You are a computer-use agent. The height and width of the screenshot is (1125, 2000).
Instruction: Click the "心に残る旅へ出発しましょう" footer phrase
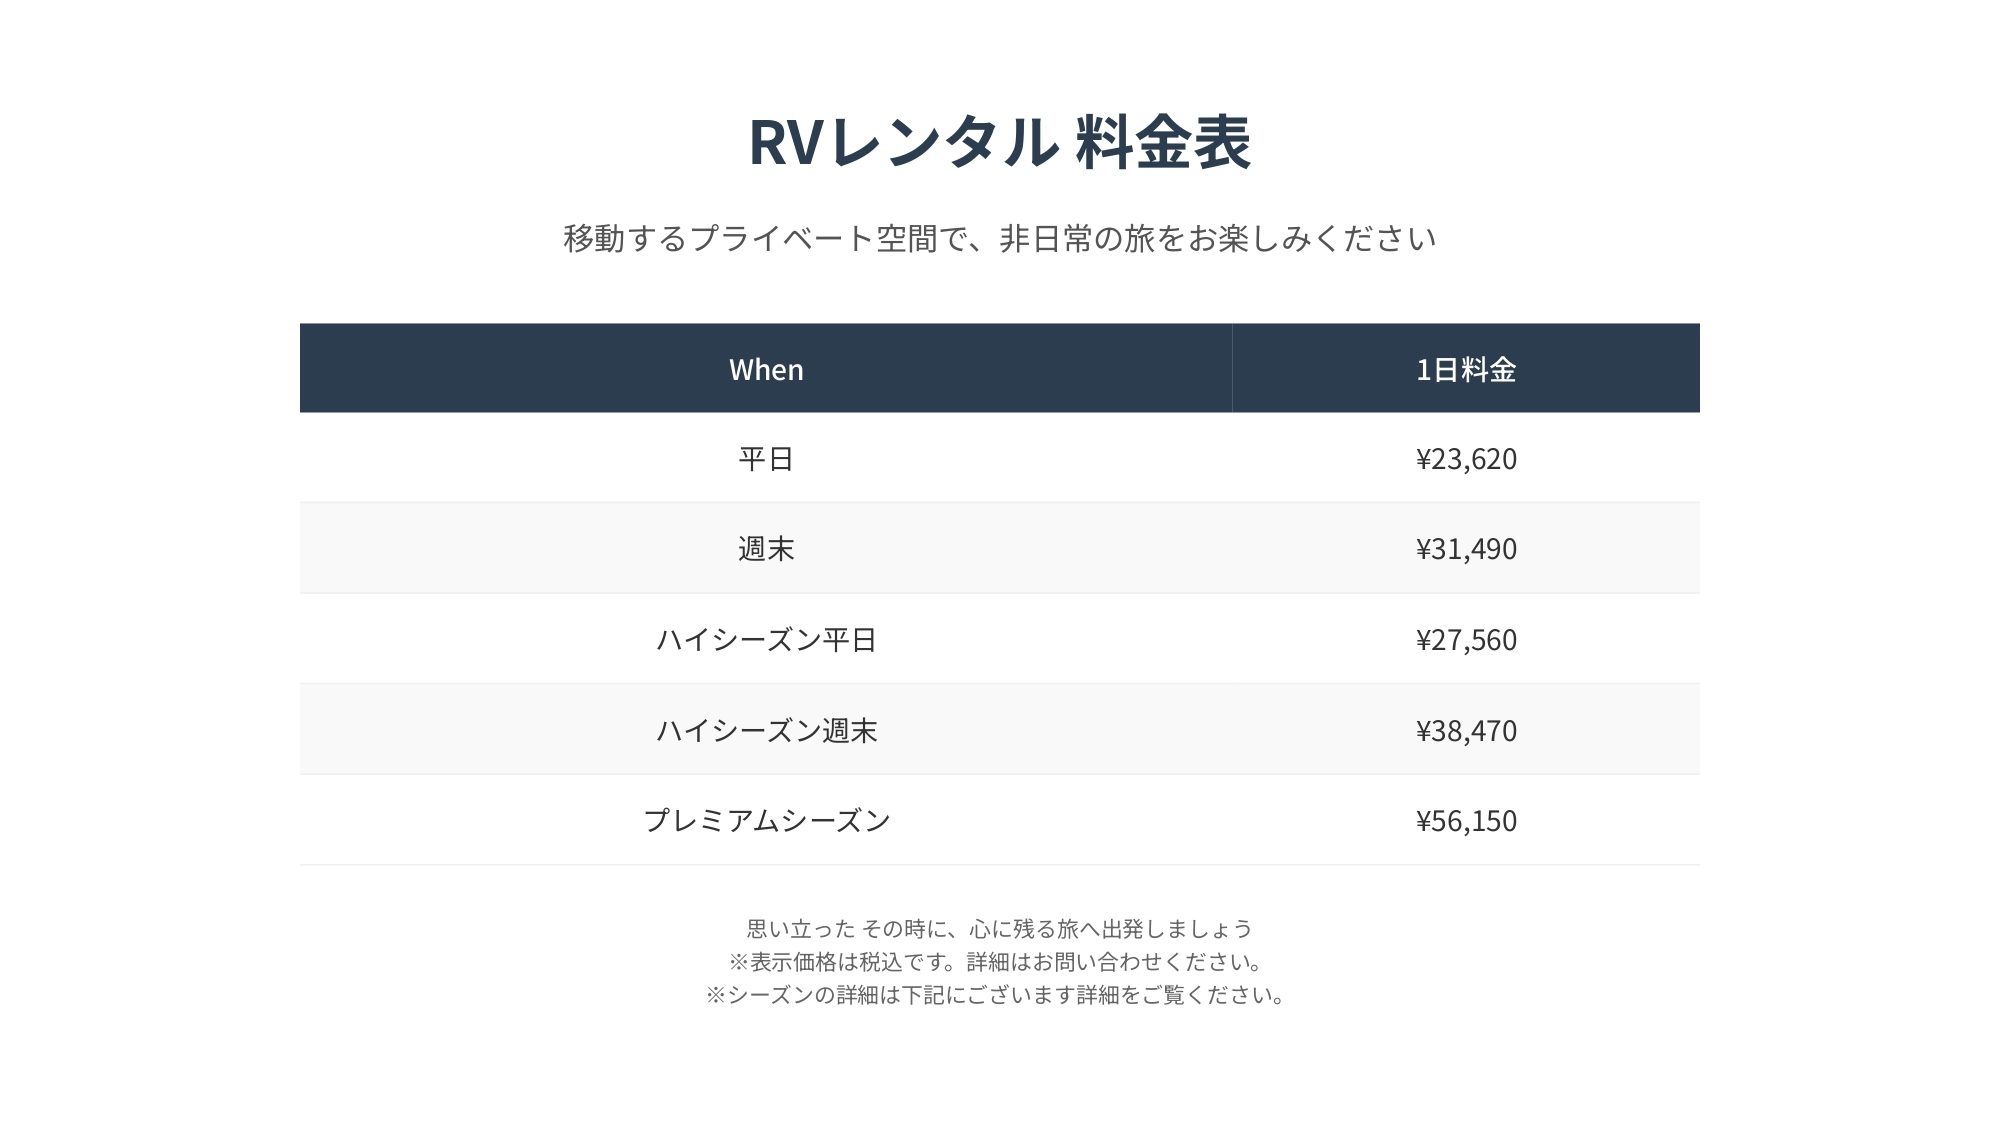pyautogui.click(x=1110, y=929)
